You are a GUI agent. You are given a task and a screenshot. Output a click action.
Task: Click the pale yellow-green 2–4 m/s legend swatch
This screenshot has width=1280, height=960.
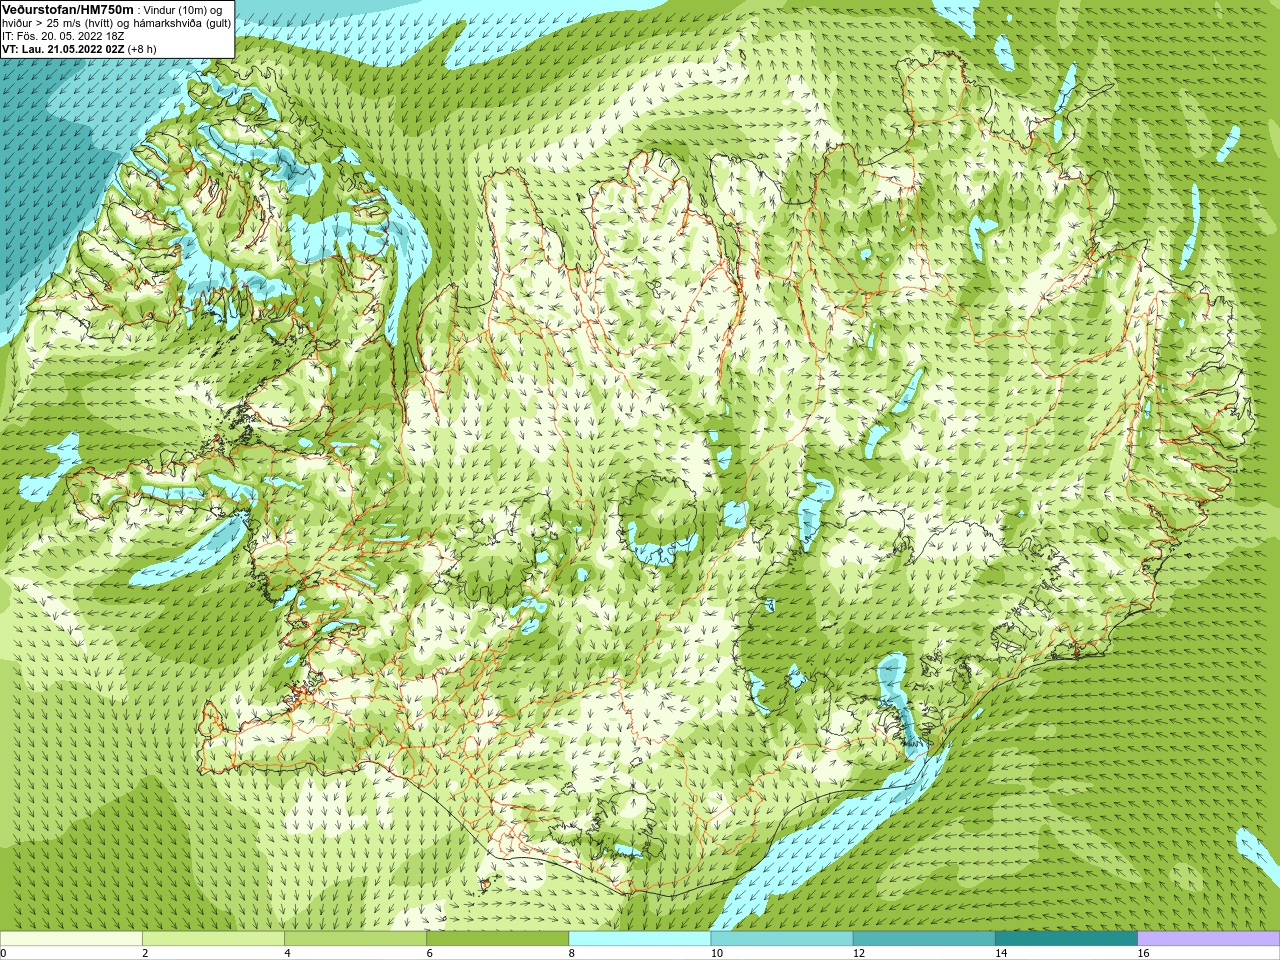(x=213, y=939)
